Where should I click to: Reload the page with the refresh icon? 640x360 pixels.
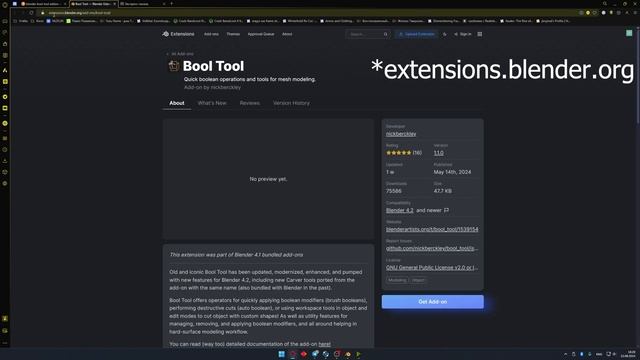click(x=31, y=13)
